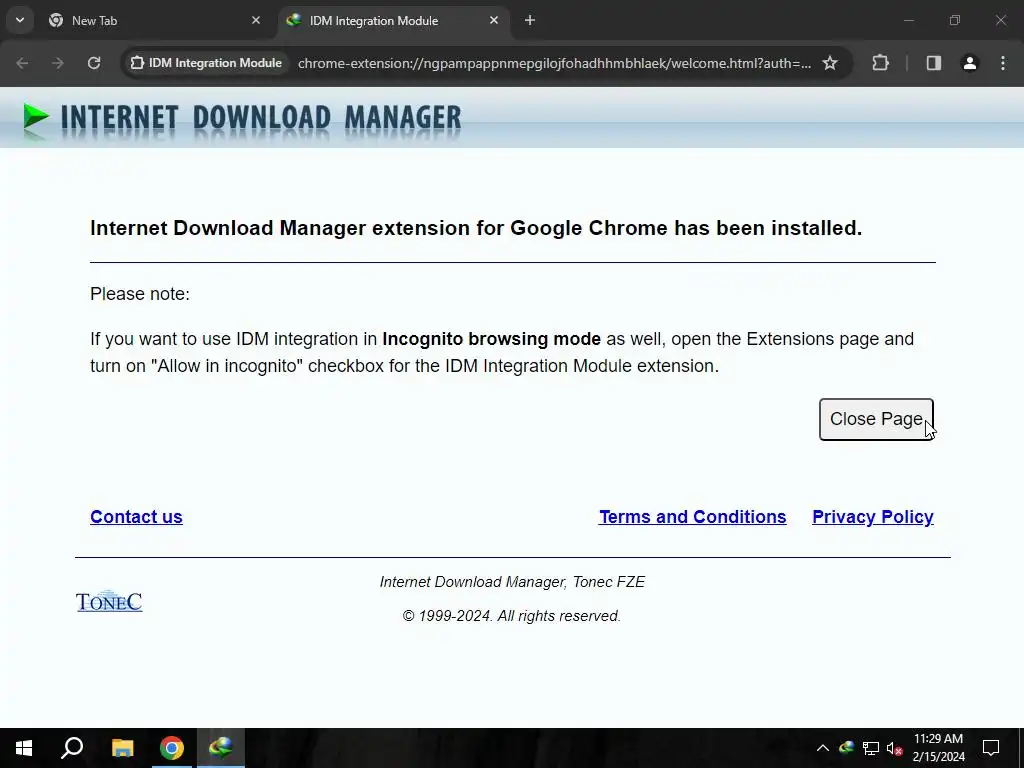Click the IDM system tray icon
1024x768 pixels.
pyautogui.click(x=846, y=748)
